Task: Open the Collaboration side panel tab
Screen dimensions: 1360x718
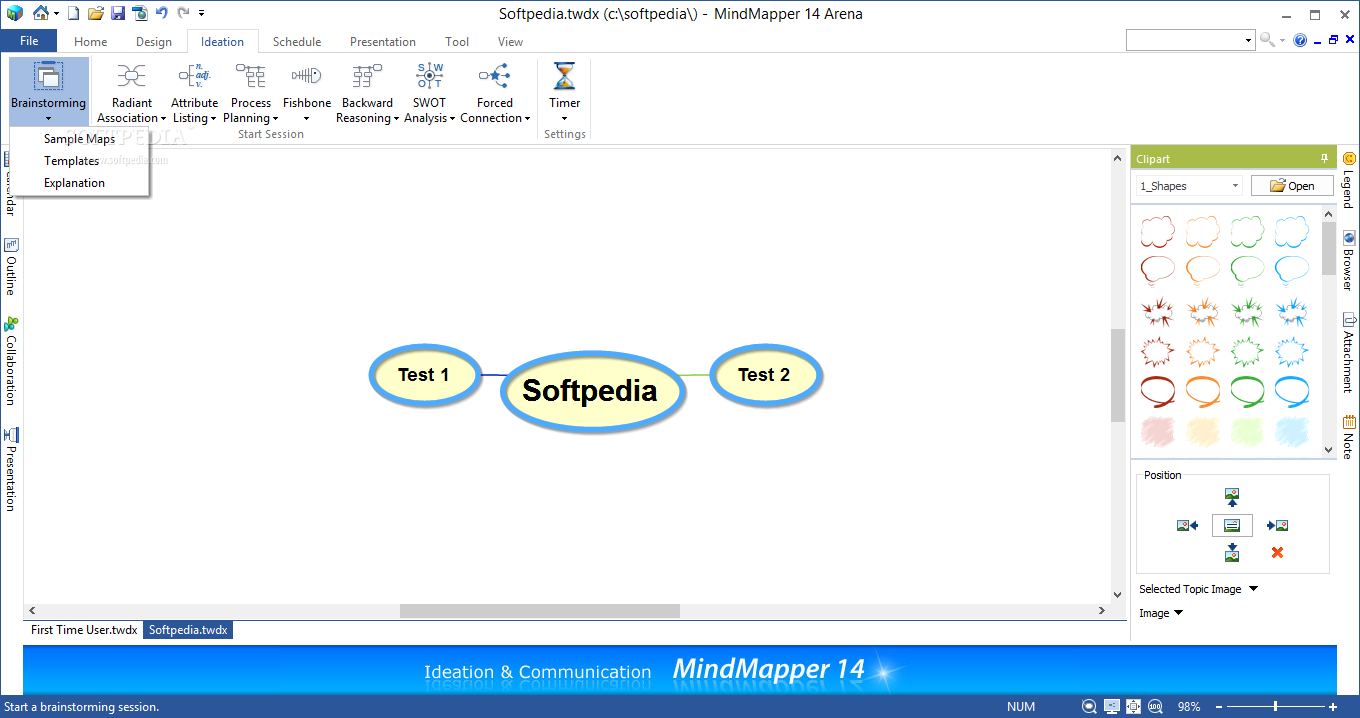Action: click(x=11, y=360)
